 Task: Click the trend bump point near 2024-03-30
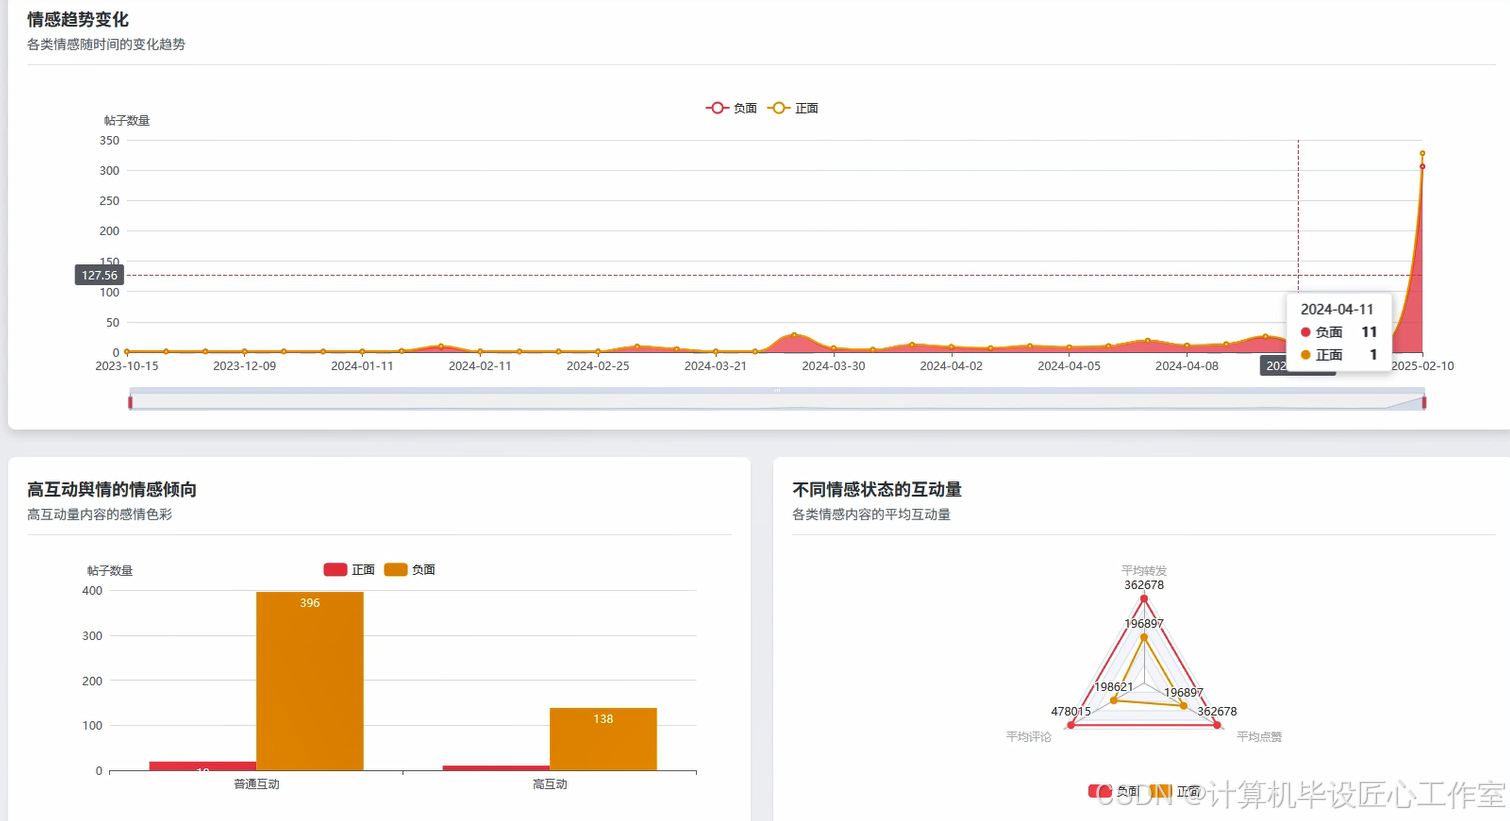tap(794, 335)
